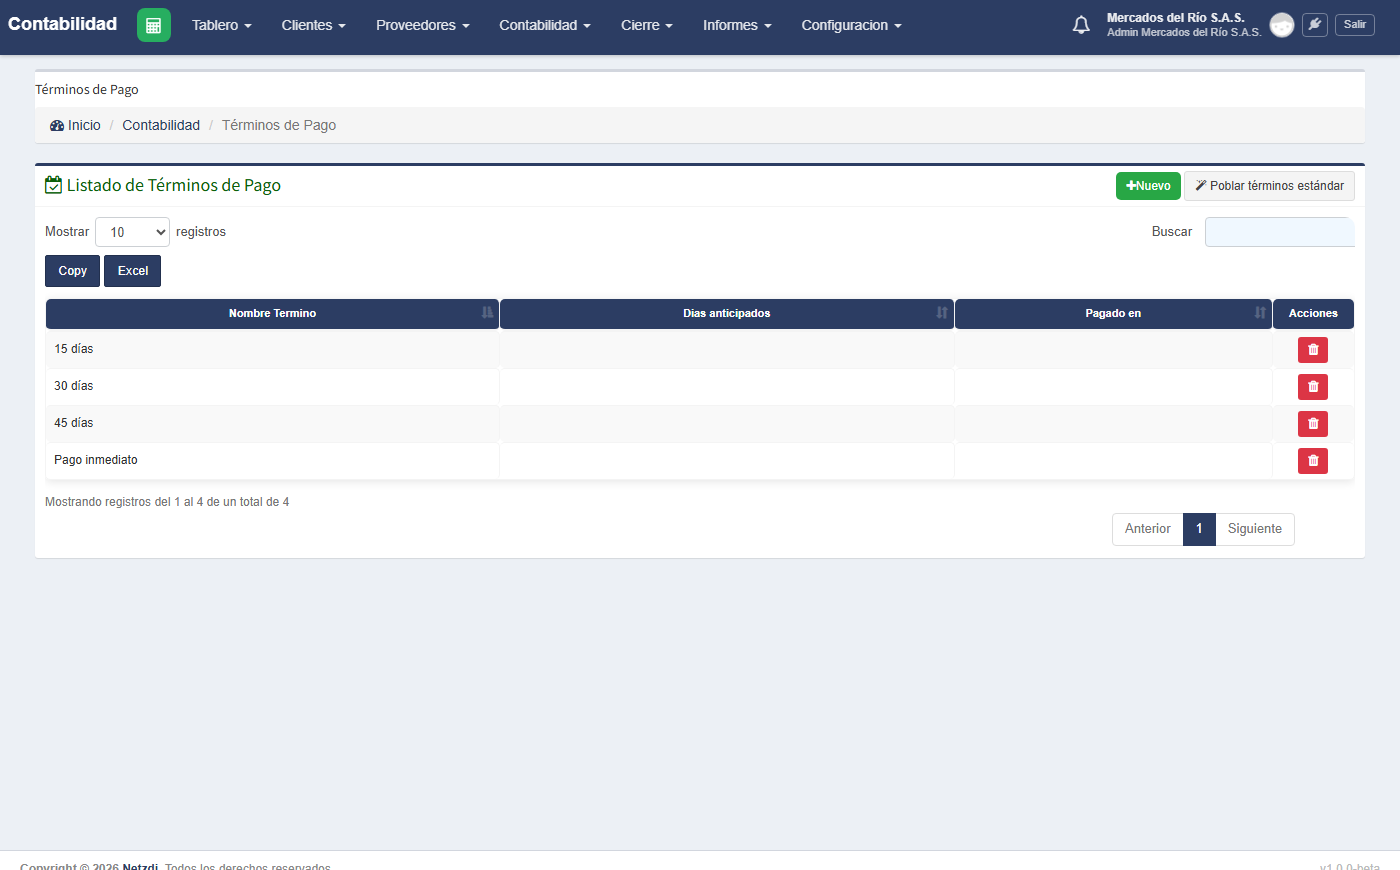The height and width of the screenshot is (870, 1400).
Task: Open the Informes menu
Action: (x=737, y=25)
